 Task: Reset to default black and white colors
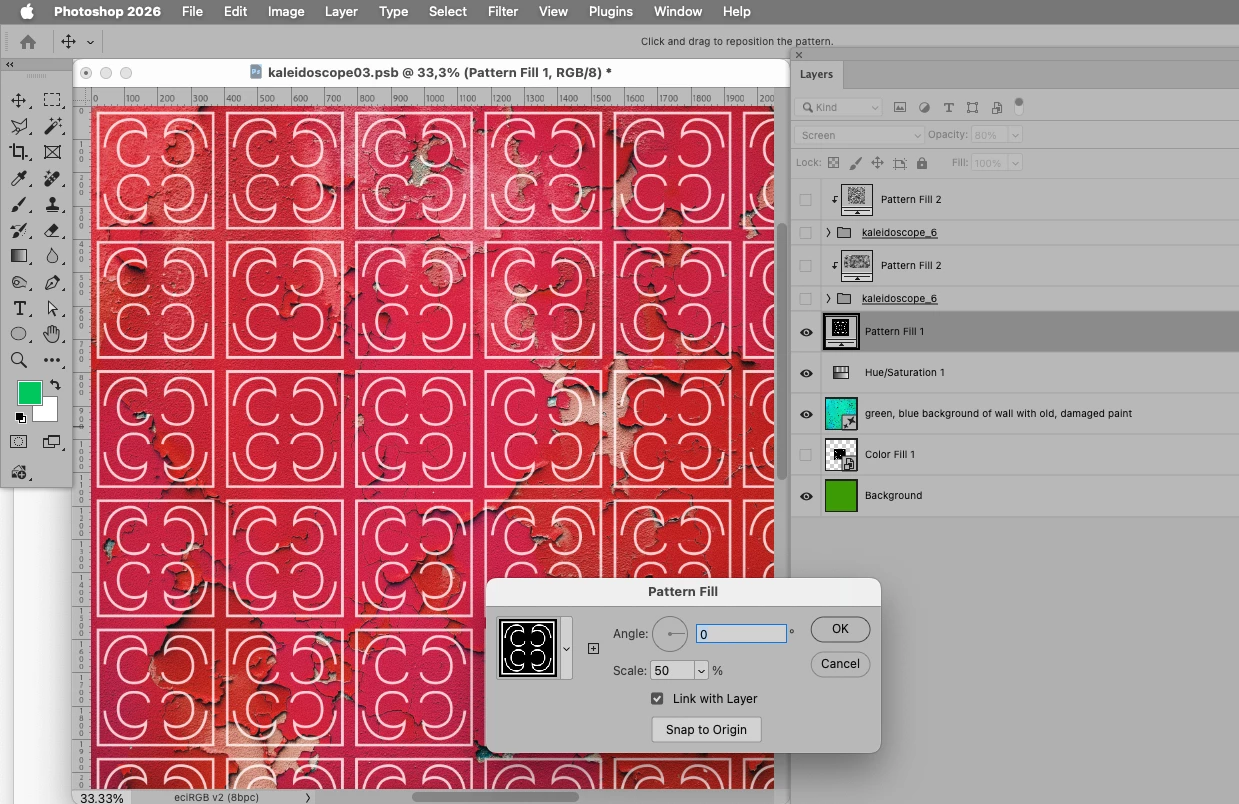click(x=20, y=417)
